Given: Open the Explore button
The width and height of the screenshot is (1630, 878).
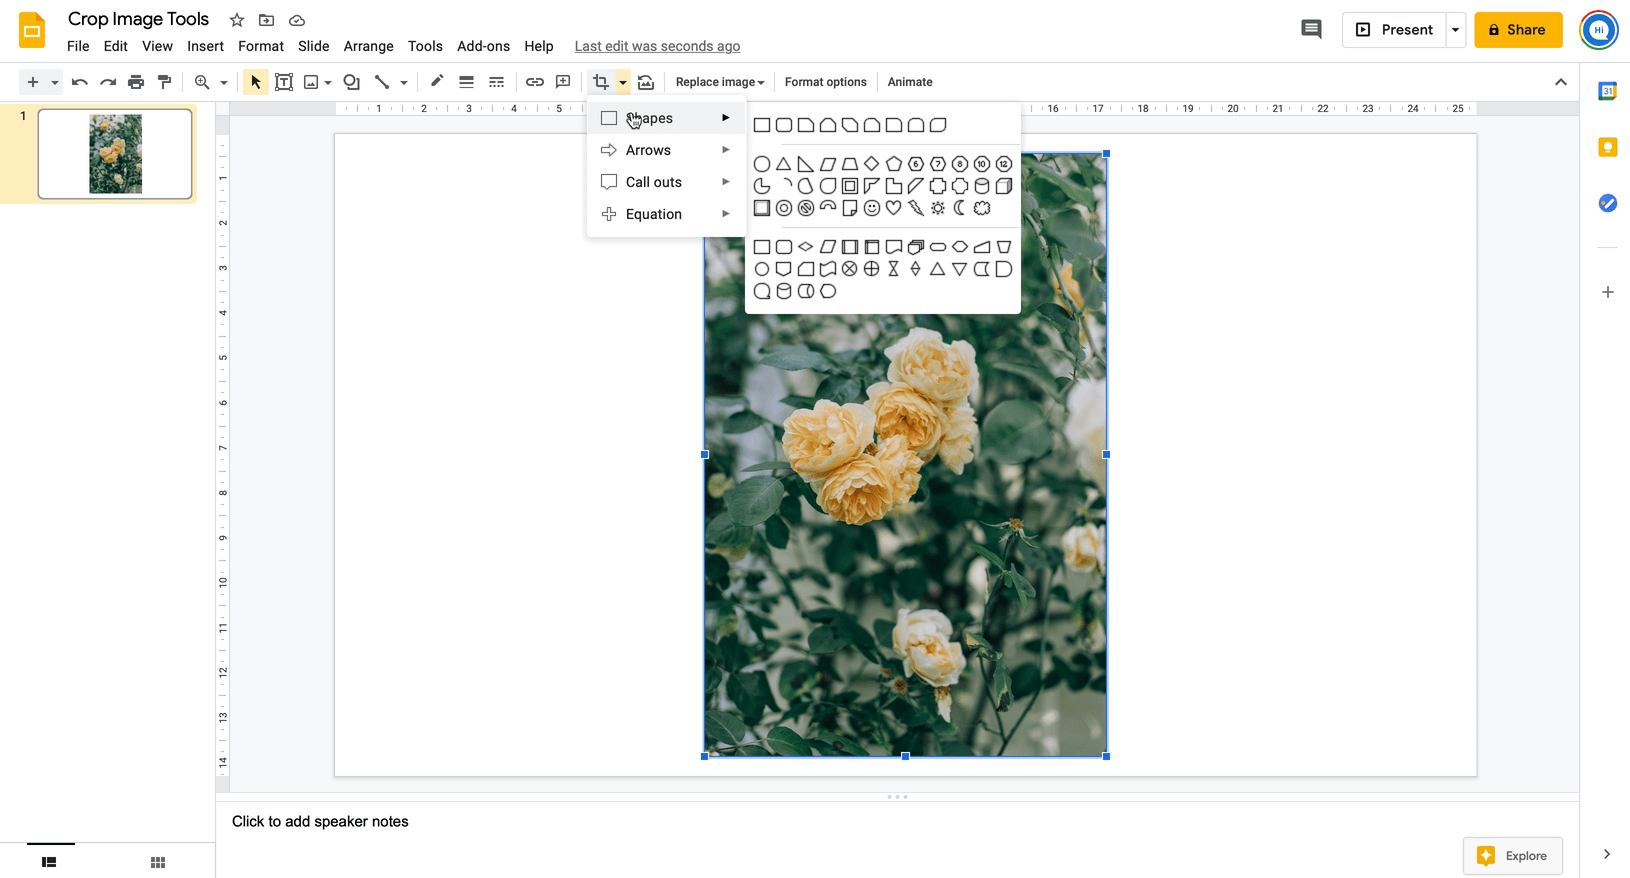Looking at the screenshot, I should click(x=1512, y=856).
